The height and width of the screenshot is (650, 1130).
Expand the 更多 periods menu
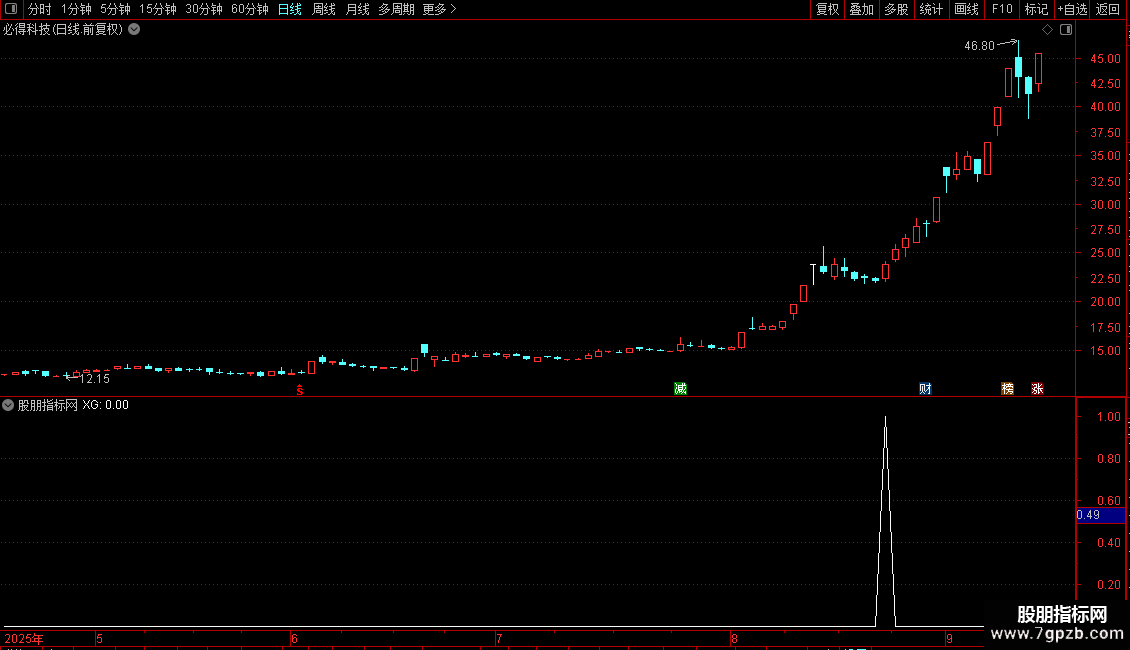[440, 9]
